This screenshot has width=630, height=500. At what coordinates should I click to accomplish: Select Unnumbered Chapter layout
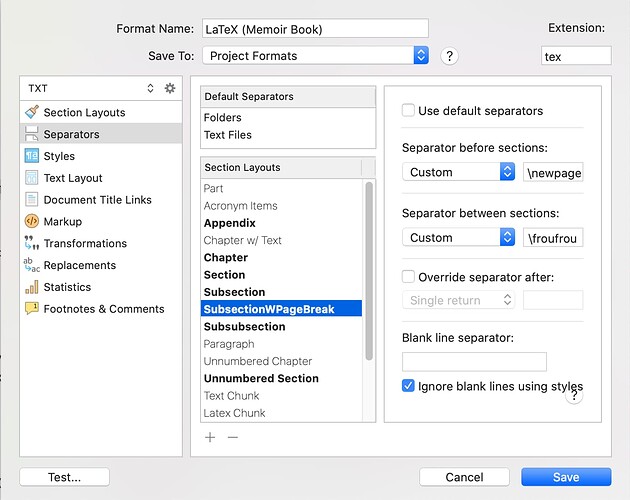pyautogui.click(x=281, y=361)
